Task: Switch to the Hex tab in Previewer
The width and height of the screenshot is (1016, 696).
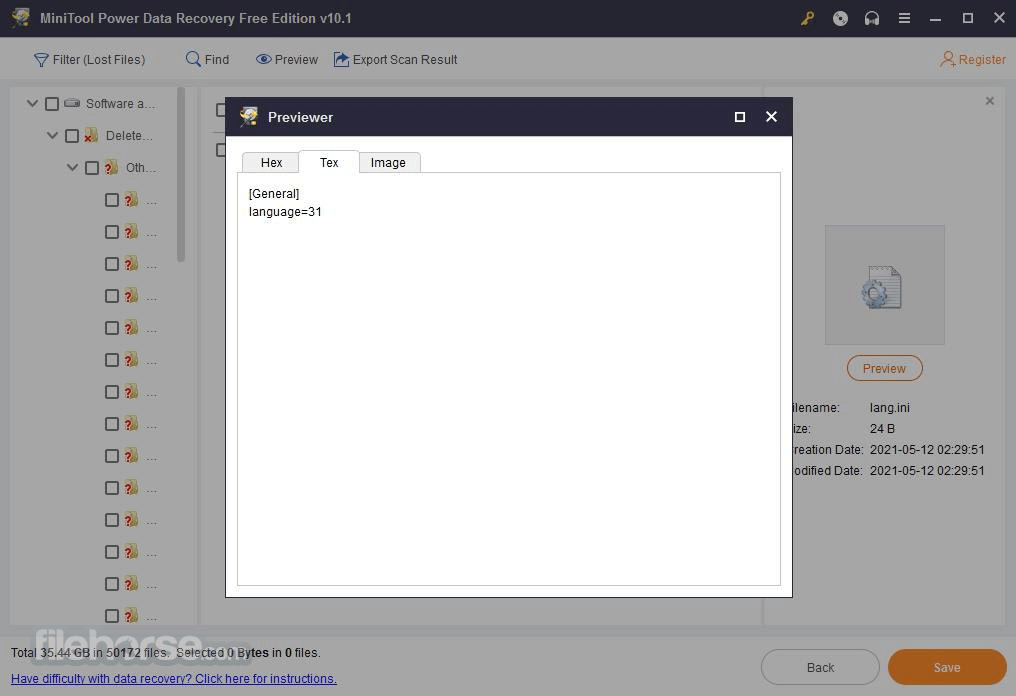Action: tap(271, 163)
